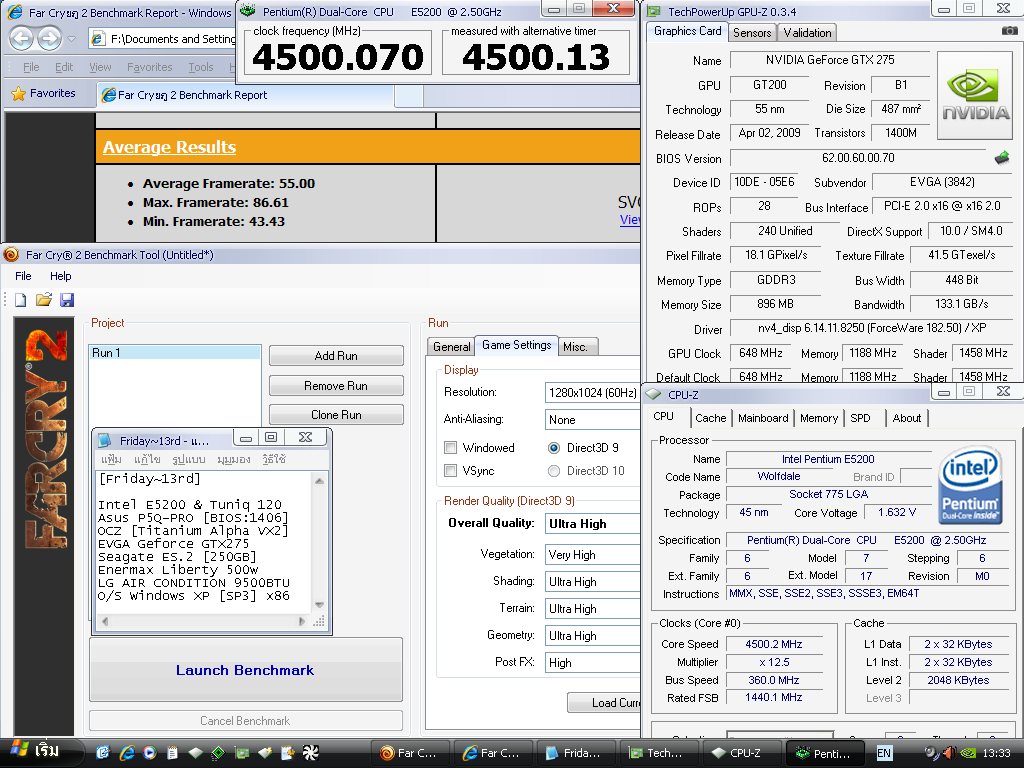Open Friday notepad taskbar button
Screen dimensions: 1024x768
576,753
